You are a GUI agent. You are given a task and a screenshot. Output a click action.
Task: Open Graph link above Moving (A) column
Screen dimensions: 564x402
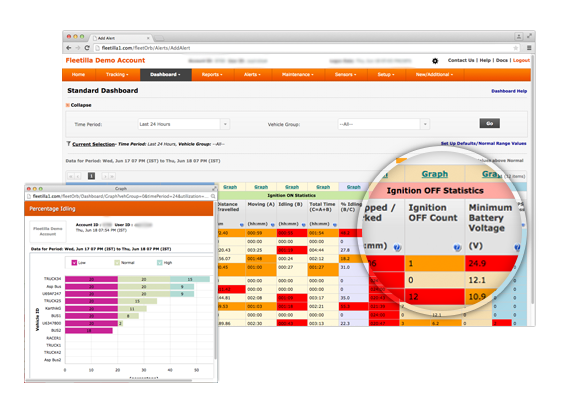click(261, 187)
